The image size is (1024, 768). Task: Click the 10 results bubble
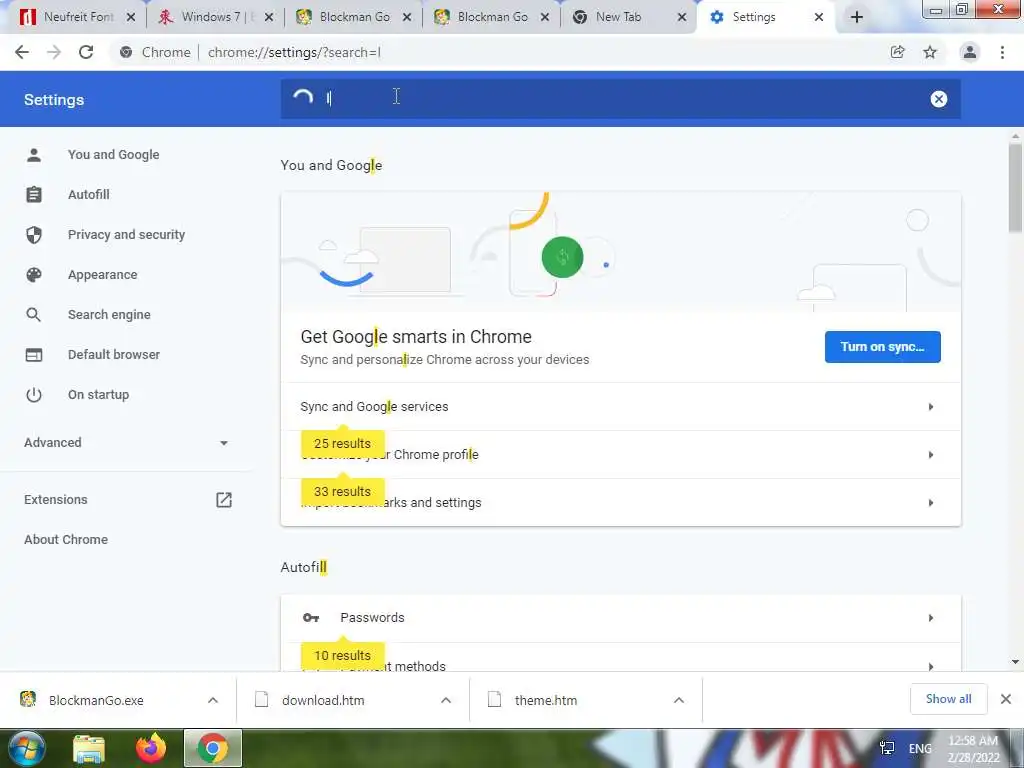tap(342, 656)
